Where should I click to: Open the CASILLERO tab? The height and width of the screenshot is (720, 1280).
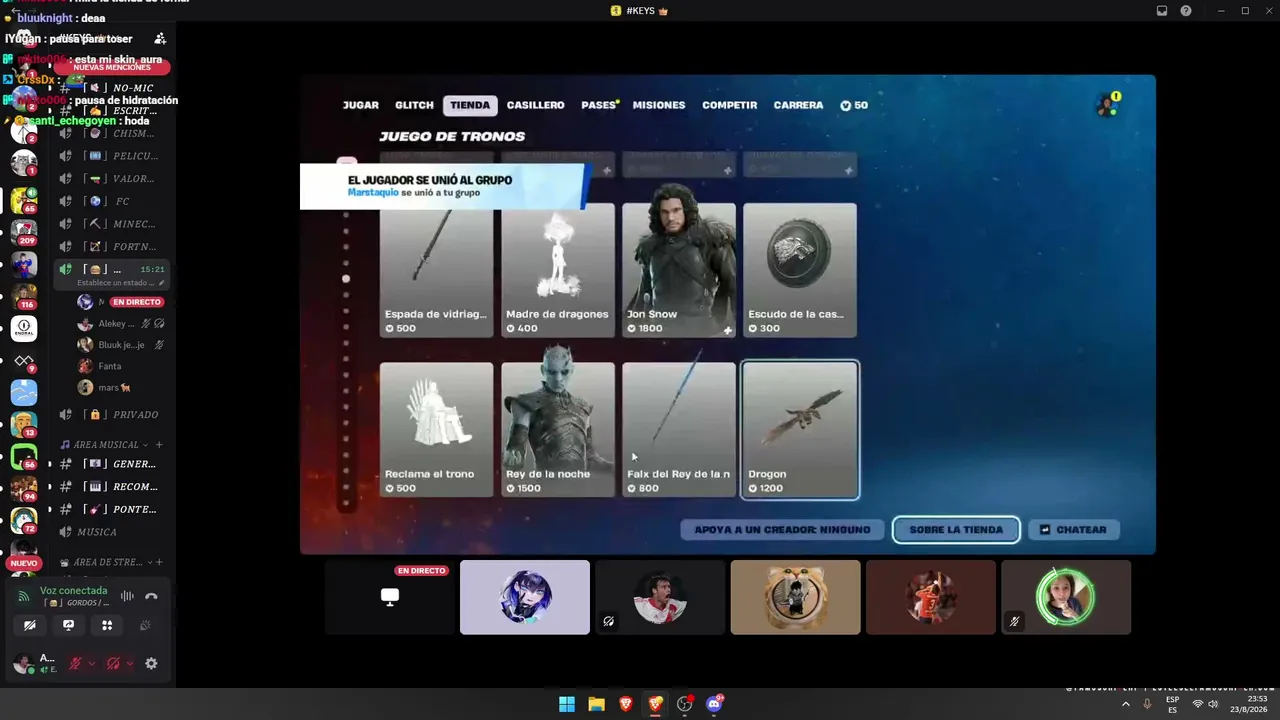click(535, 105)
